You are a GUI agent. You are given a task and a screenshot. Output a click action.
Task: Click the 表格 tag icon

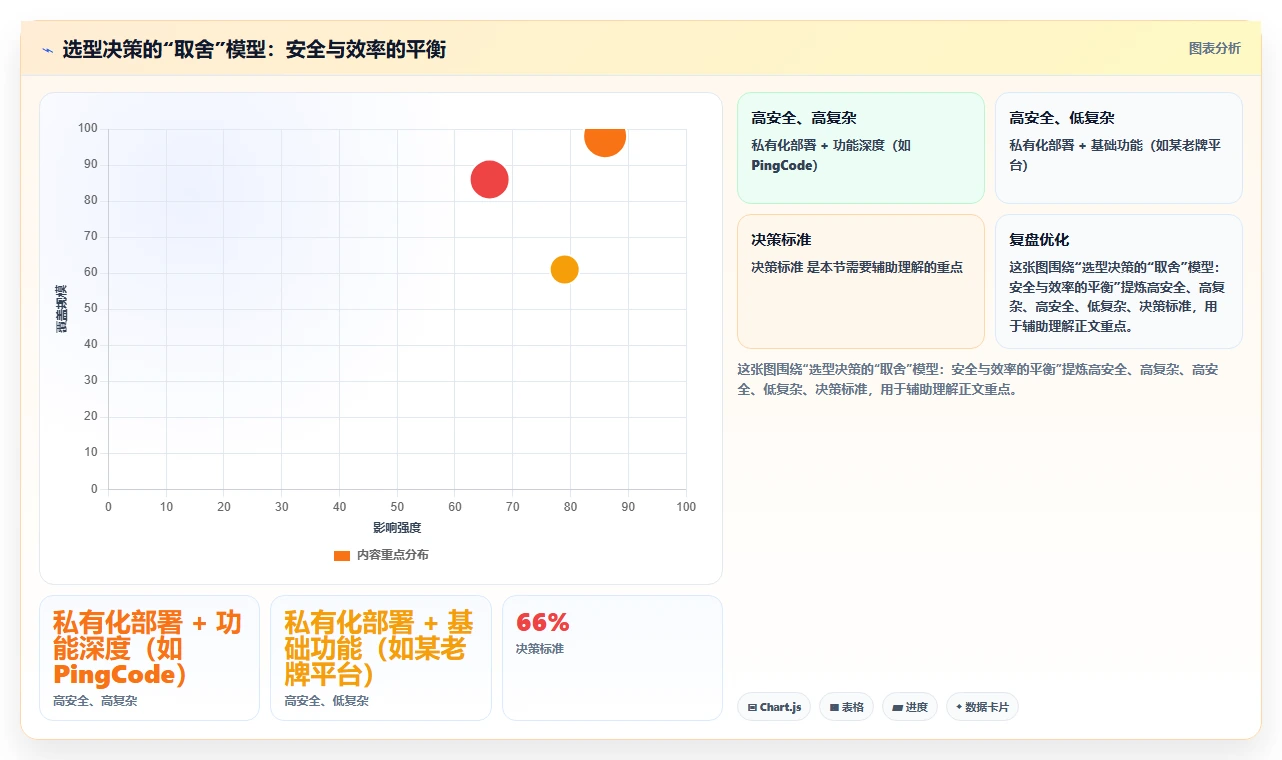[x=834, y=707]
